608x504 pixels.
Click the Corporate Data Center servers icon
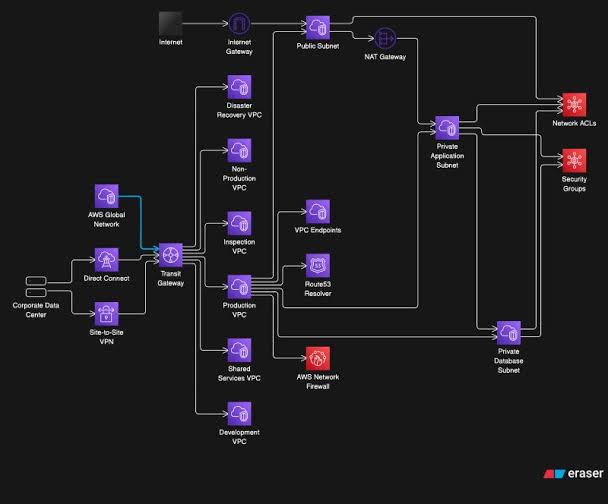[36, 287]
